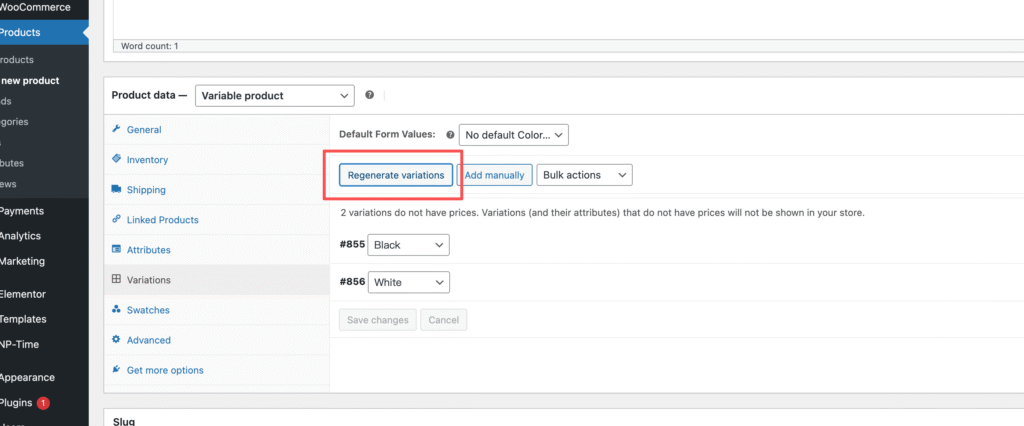
Task: Change variation #855 Black color dropdown
Action: tap(408, 245)
